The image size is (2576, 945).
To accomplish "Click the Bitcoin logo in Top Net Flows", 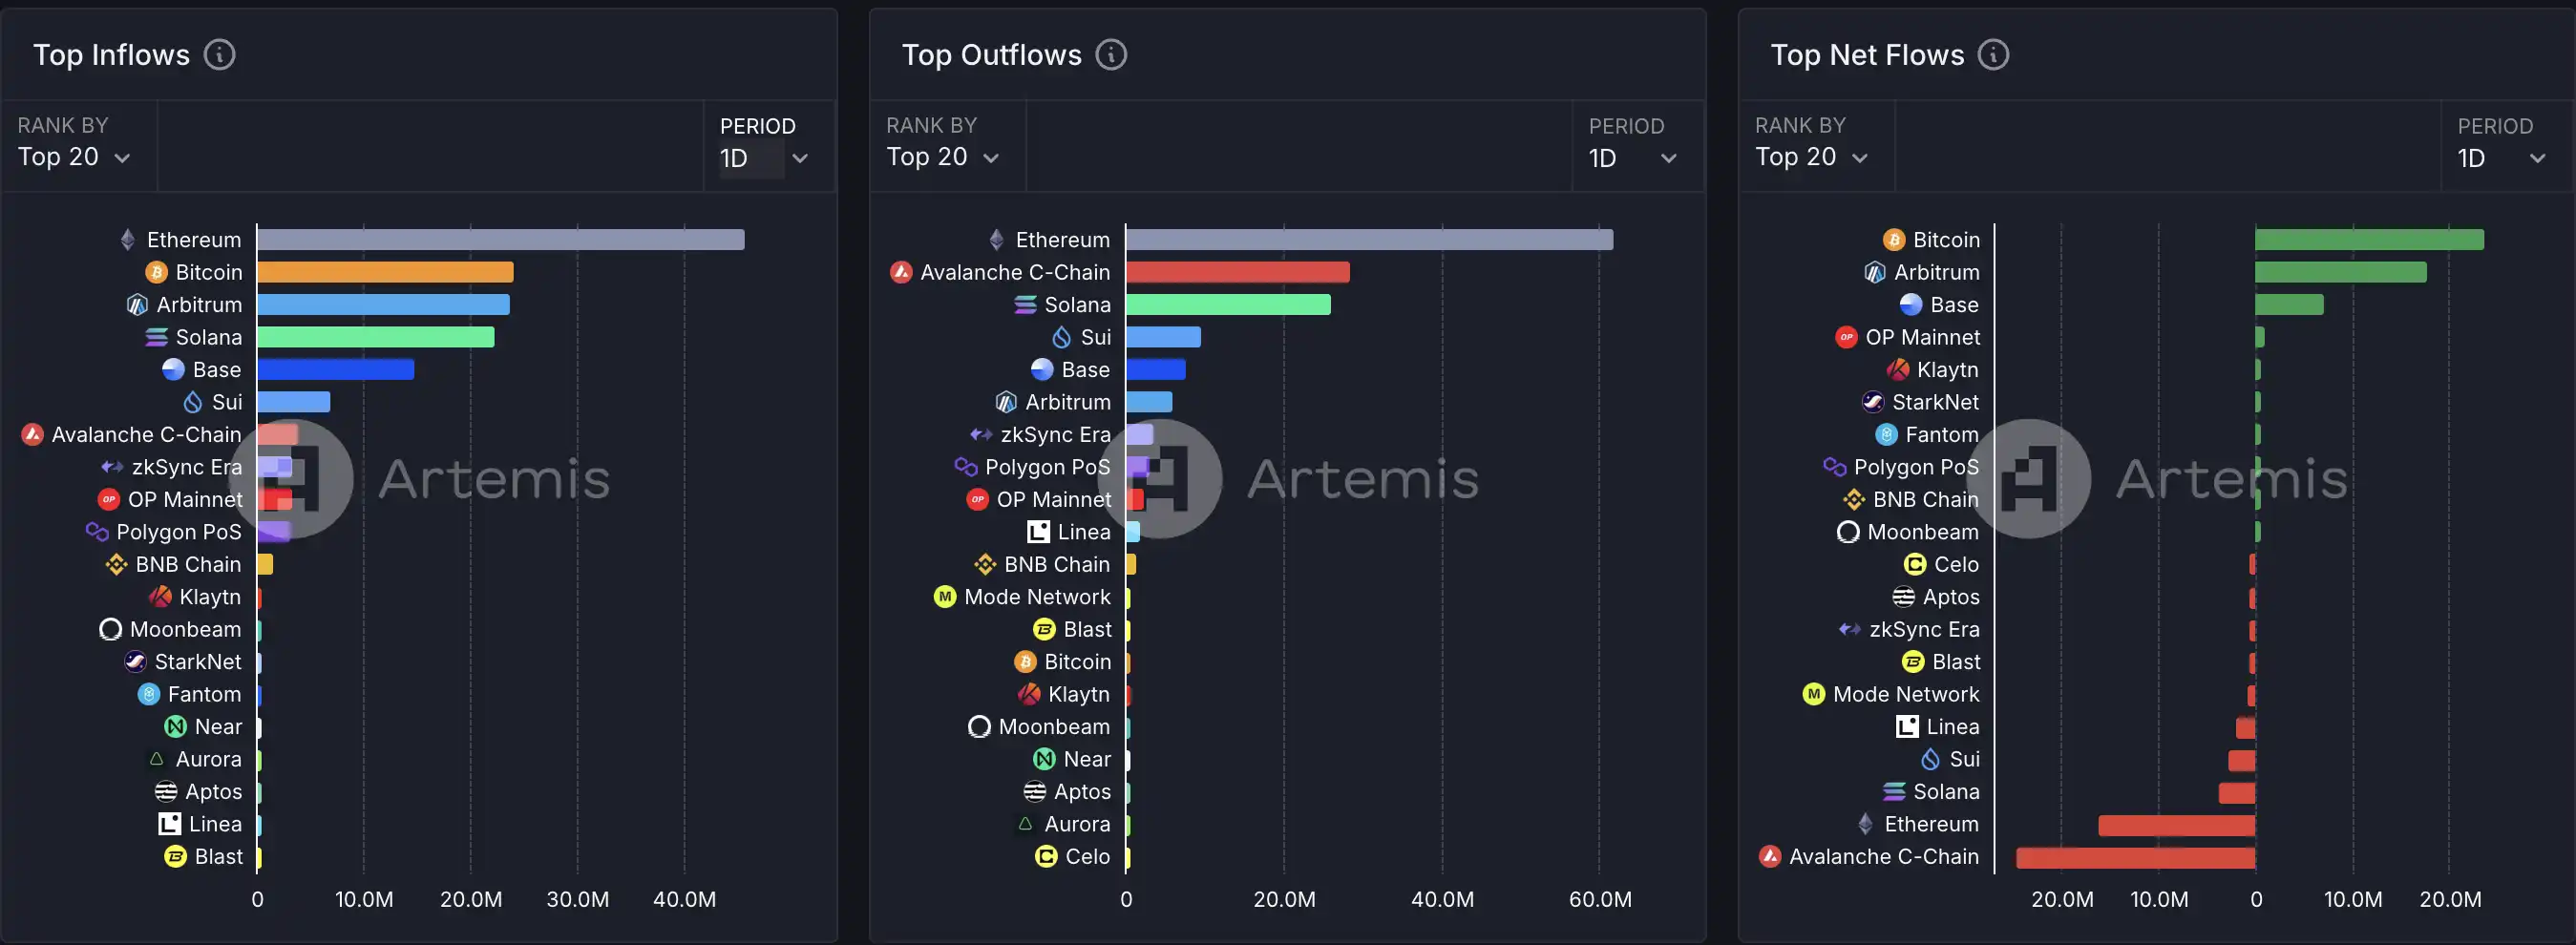I will point(1893,240).
